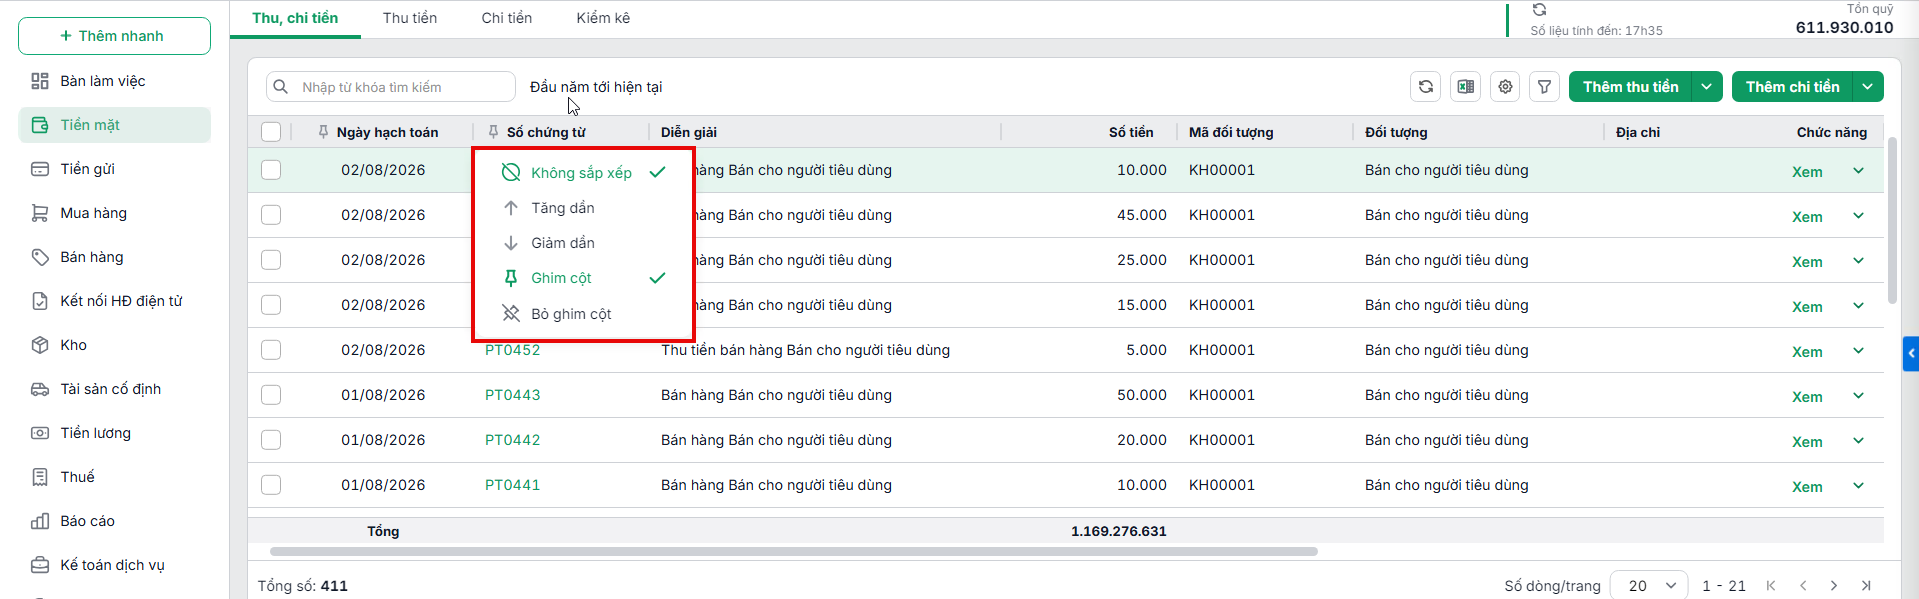Expand actions chevron for PT0443 row
The height and width of the screenshot is (599, 1919).
pos(1858,396)
